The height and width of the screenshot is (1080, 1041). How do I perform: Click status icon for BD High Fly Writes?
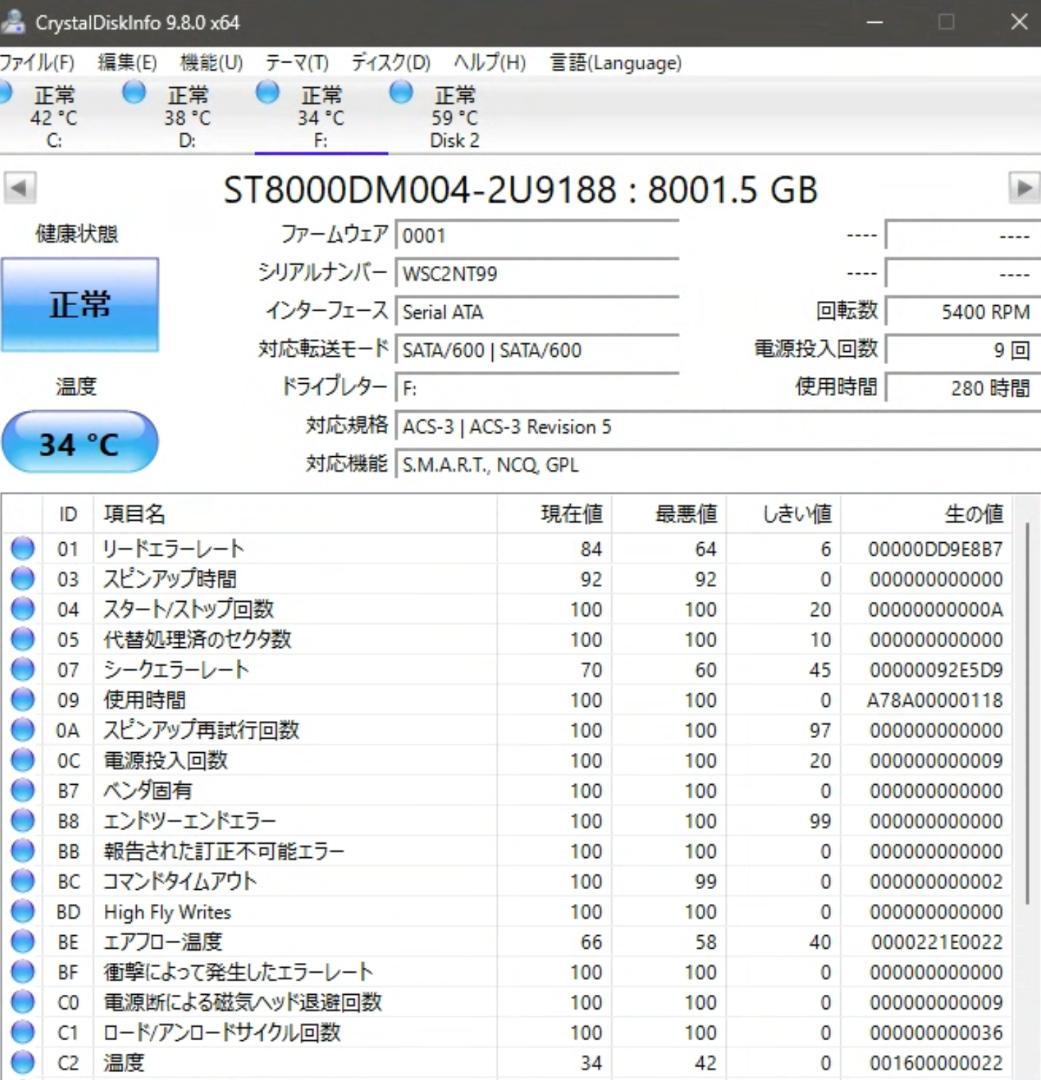coord(23,912)
